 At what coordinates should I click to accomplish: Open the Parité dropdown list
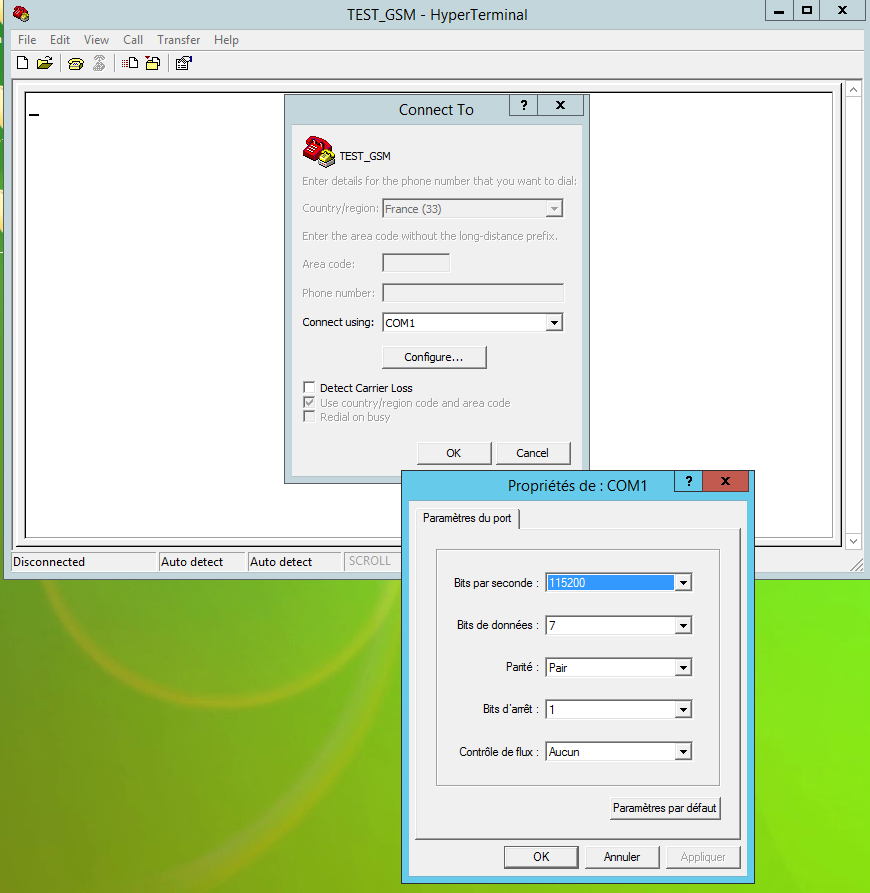click(683, 668)
